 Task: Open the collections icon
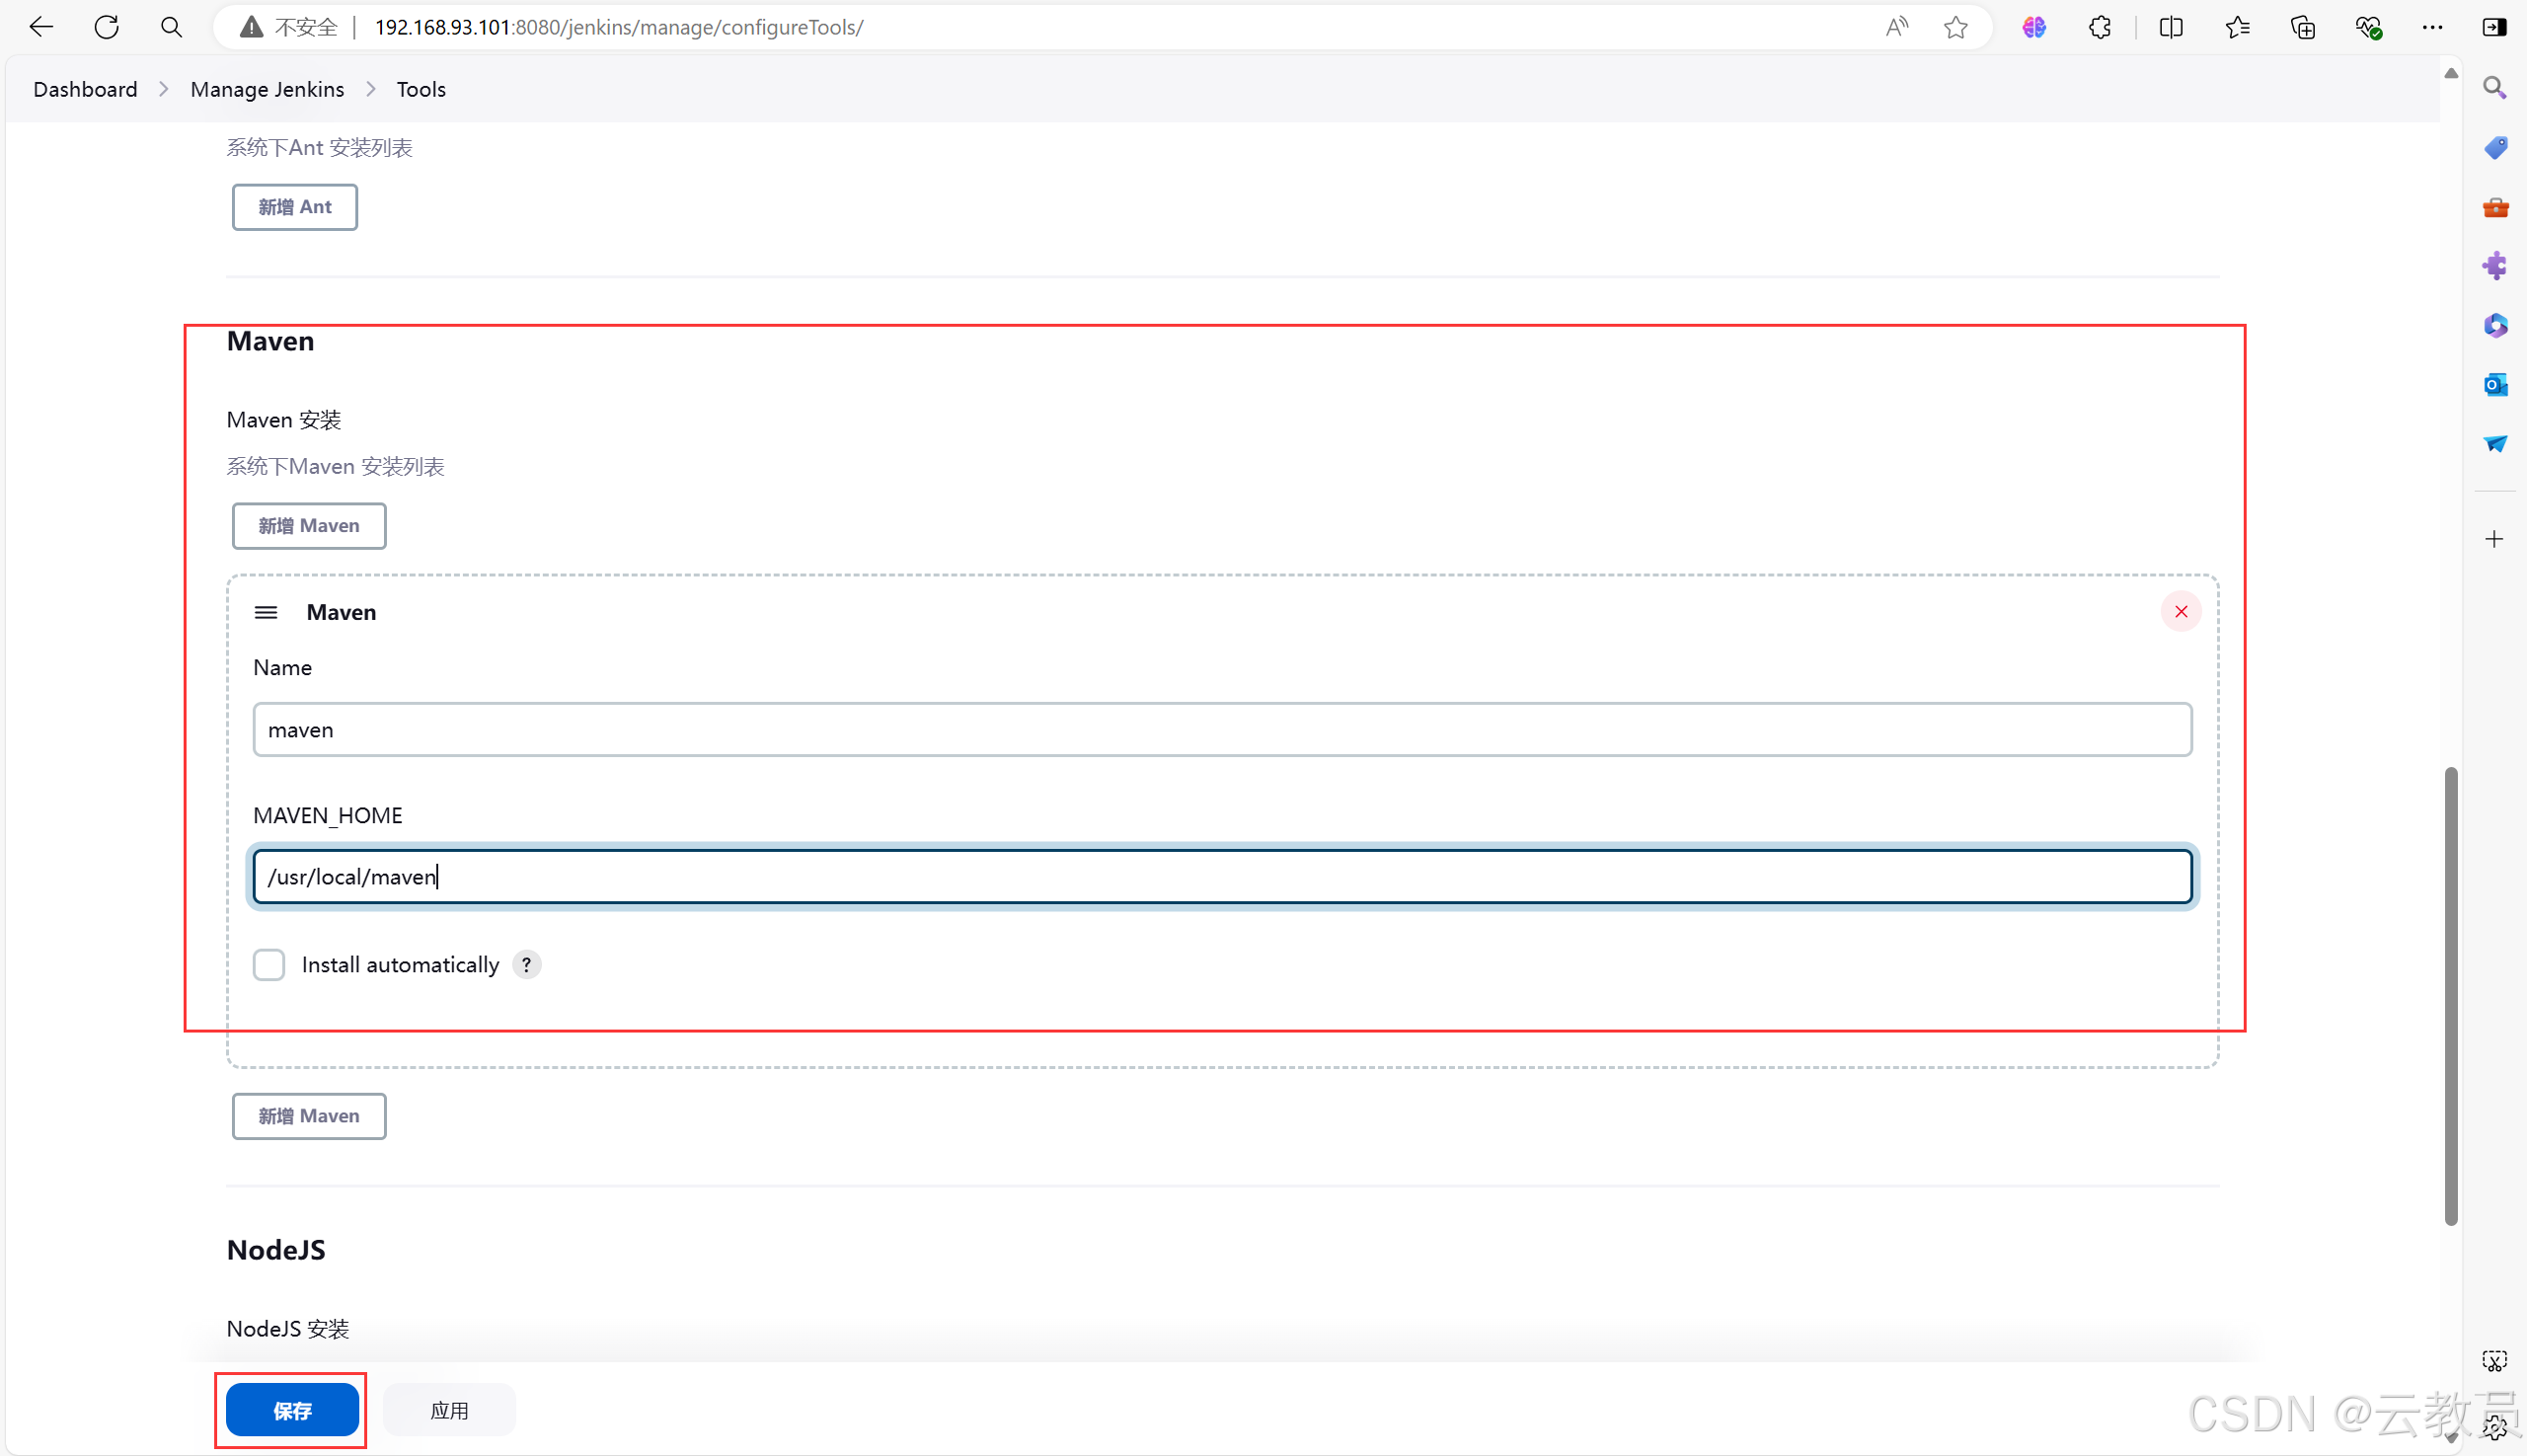click(x=2303, y=27)
